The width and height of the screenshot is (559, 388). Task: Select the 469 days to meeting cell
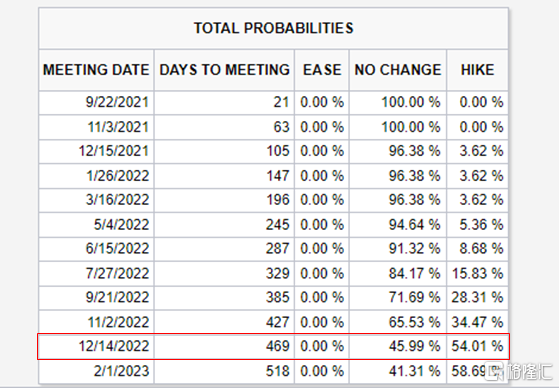(x=224, y=346)
